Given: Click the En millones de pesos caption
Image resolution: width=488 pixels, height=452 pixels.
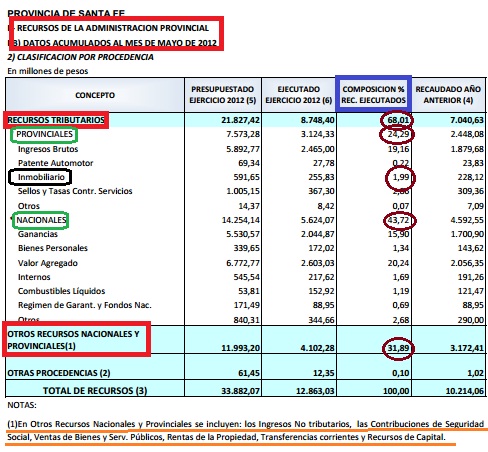Looking at the screenshot, I should click(x=48, y=71).
